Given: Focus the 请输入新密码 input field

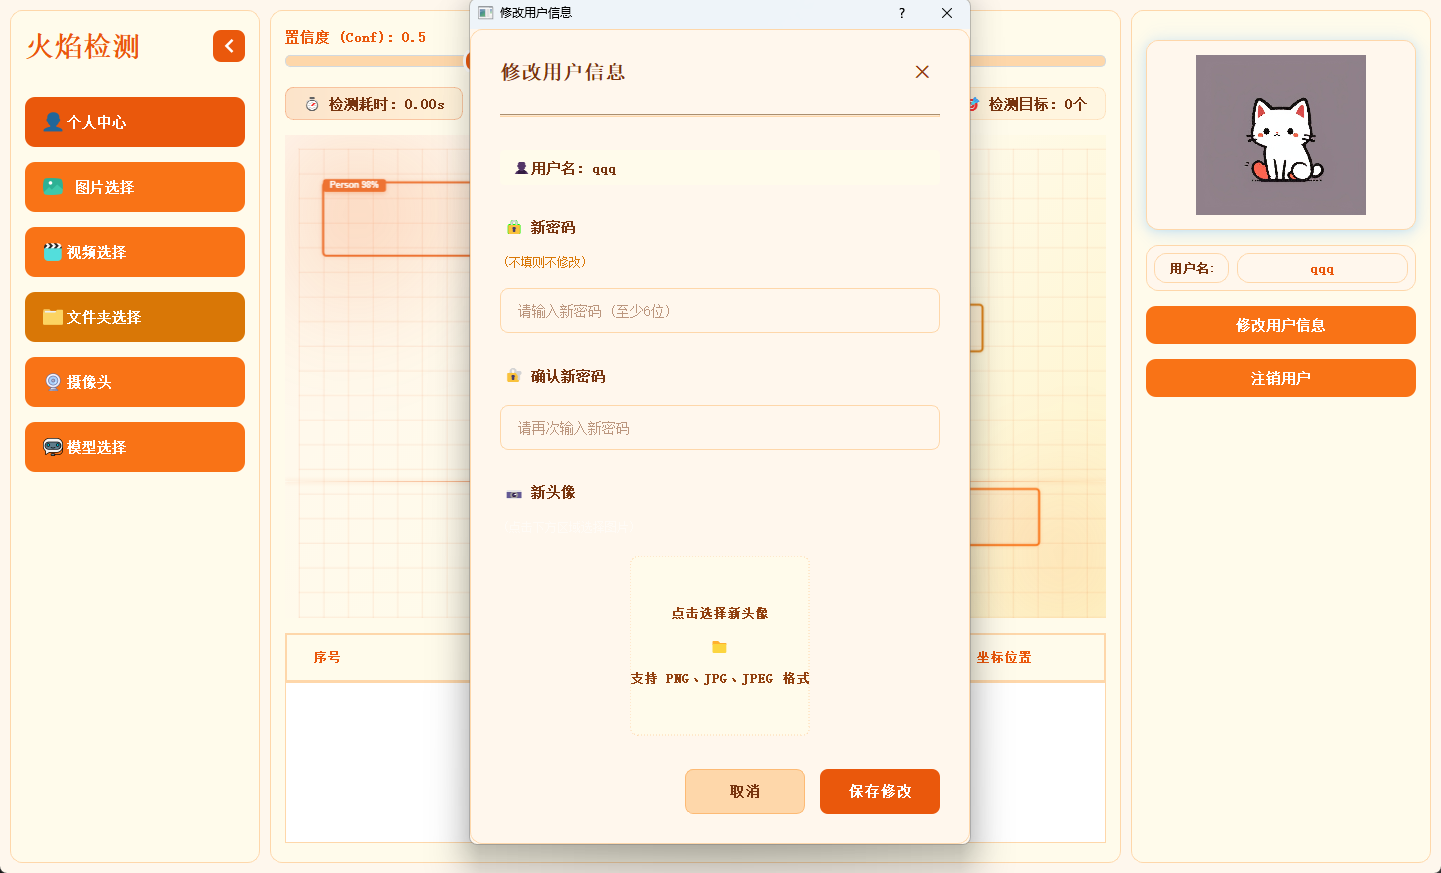Looking at the screenshot, I should pyautogui.click(x=720, y=311).
